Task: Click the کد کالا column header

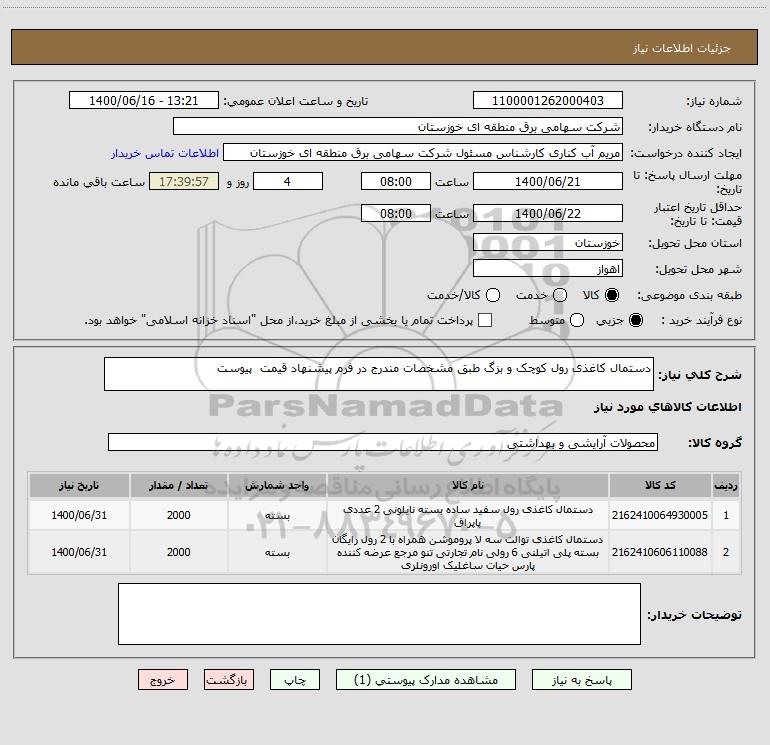Action: click(x=660, y=485)
